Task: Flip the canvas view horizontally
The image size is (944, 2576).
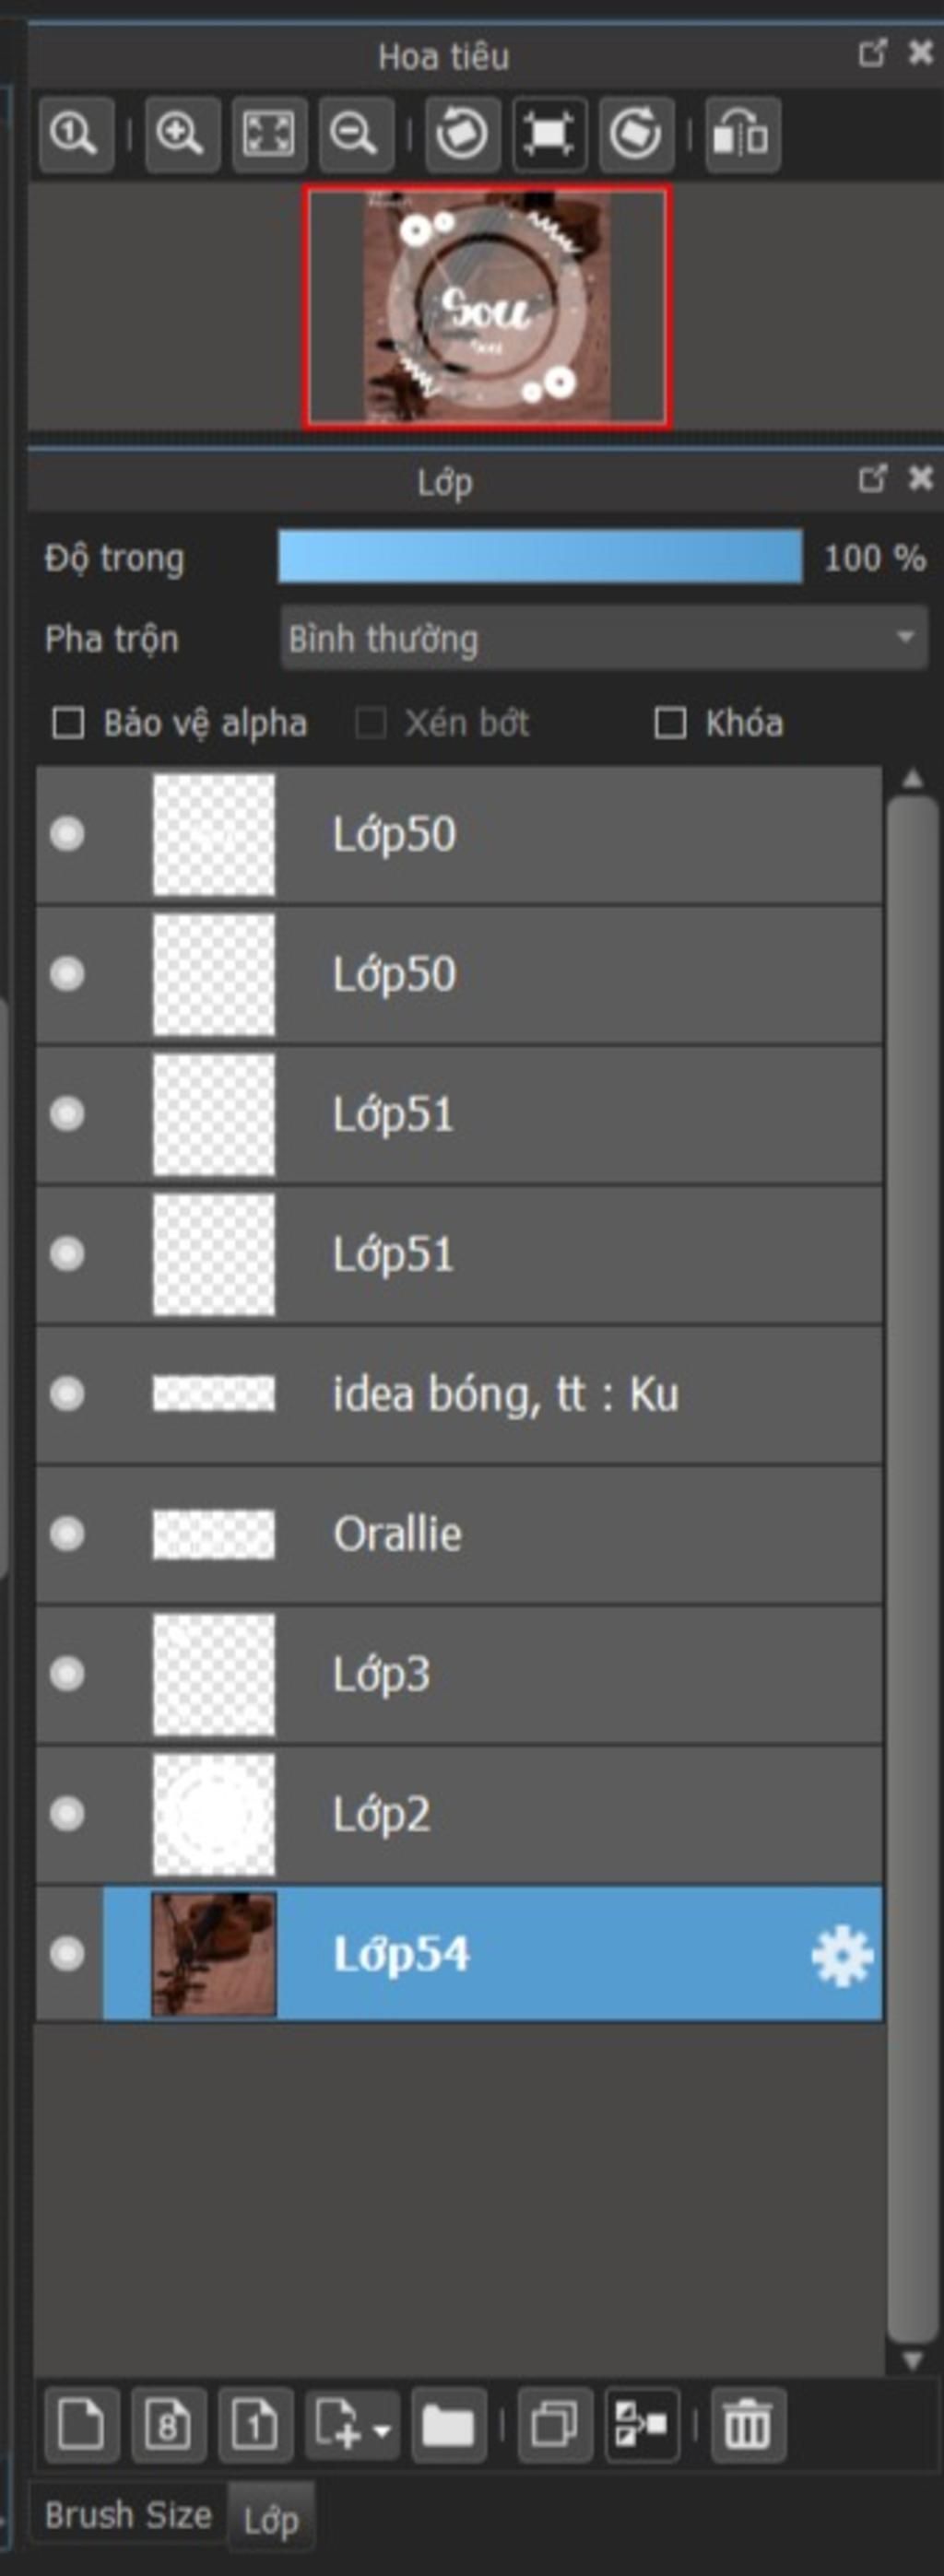Action: point(742,134)
